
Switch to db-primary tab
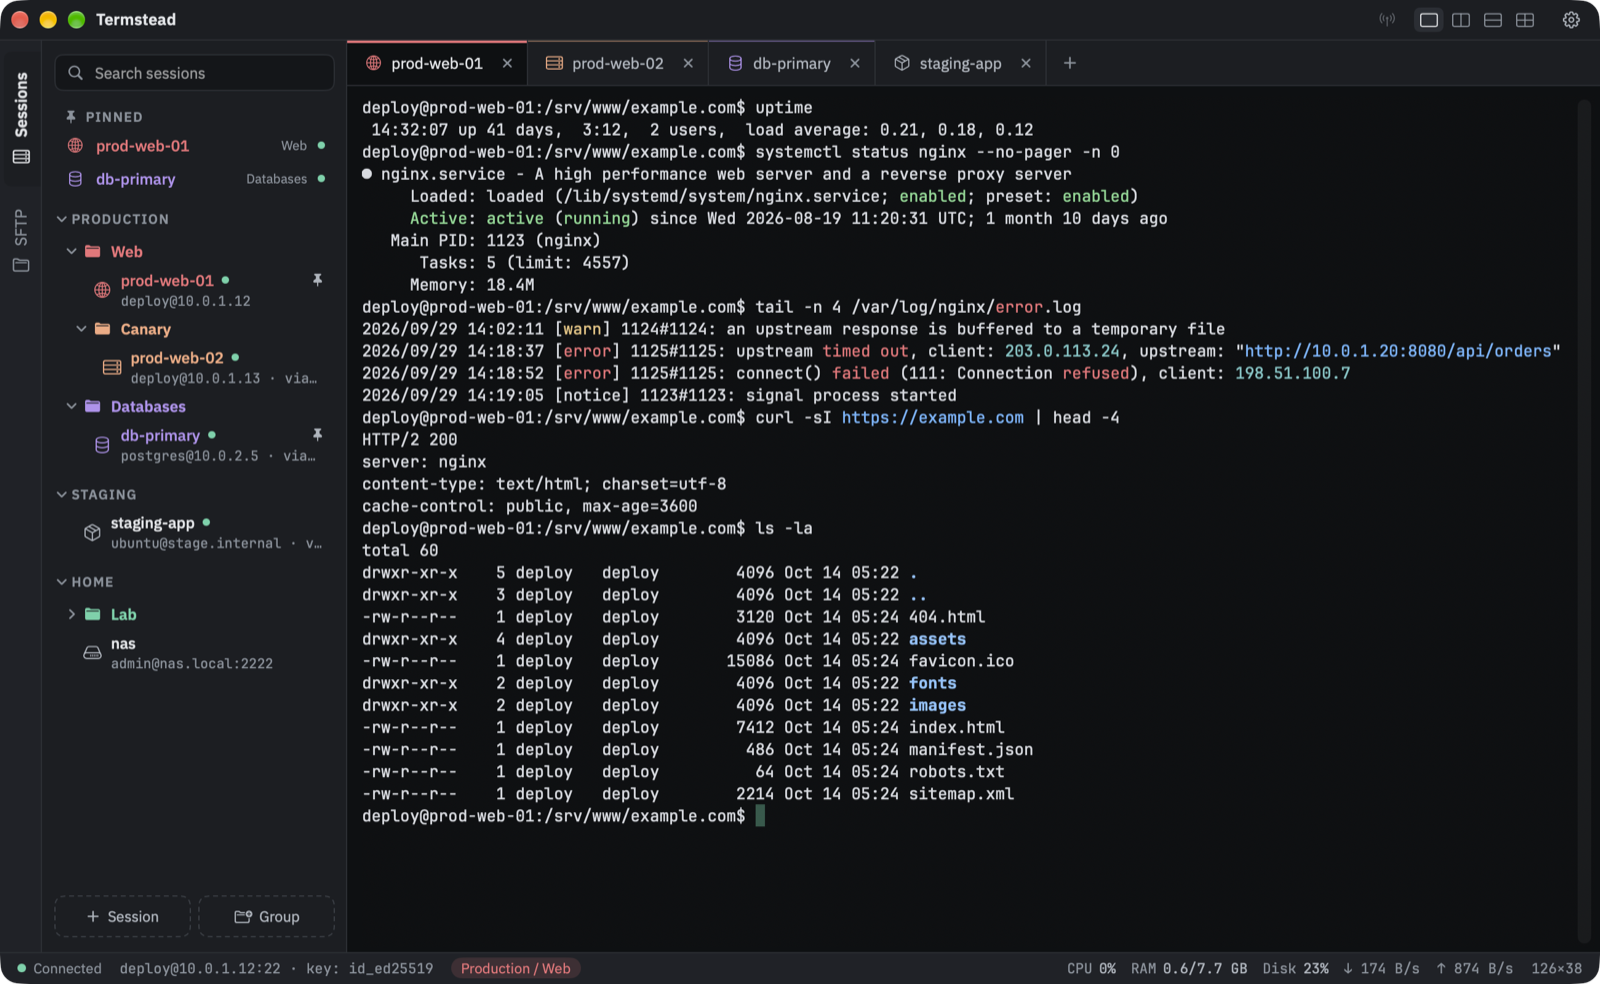(791, 63)
